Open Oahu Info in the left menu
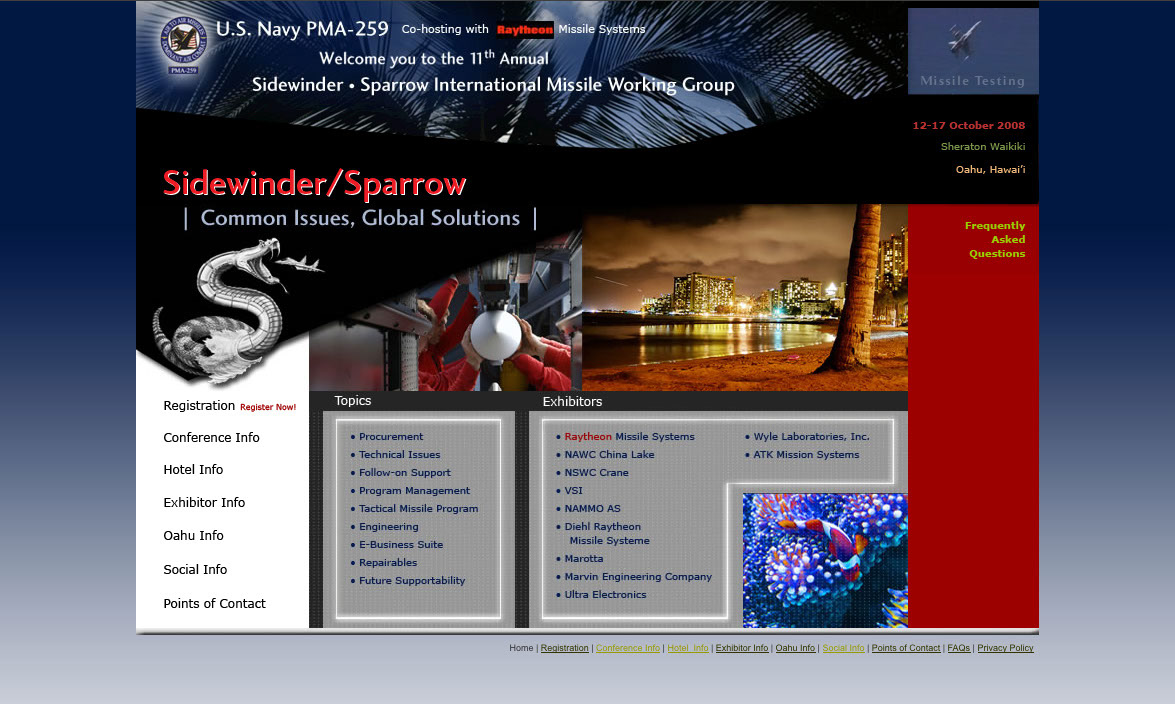This screenshot has height=704, width=1175. pos(193,536)
